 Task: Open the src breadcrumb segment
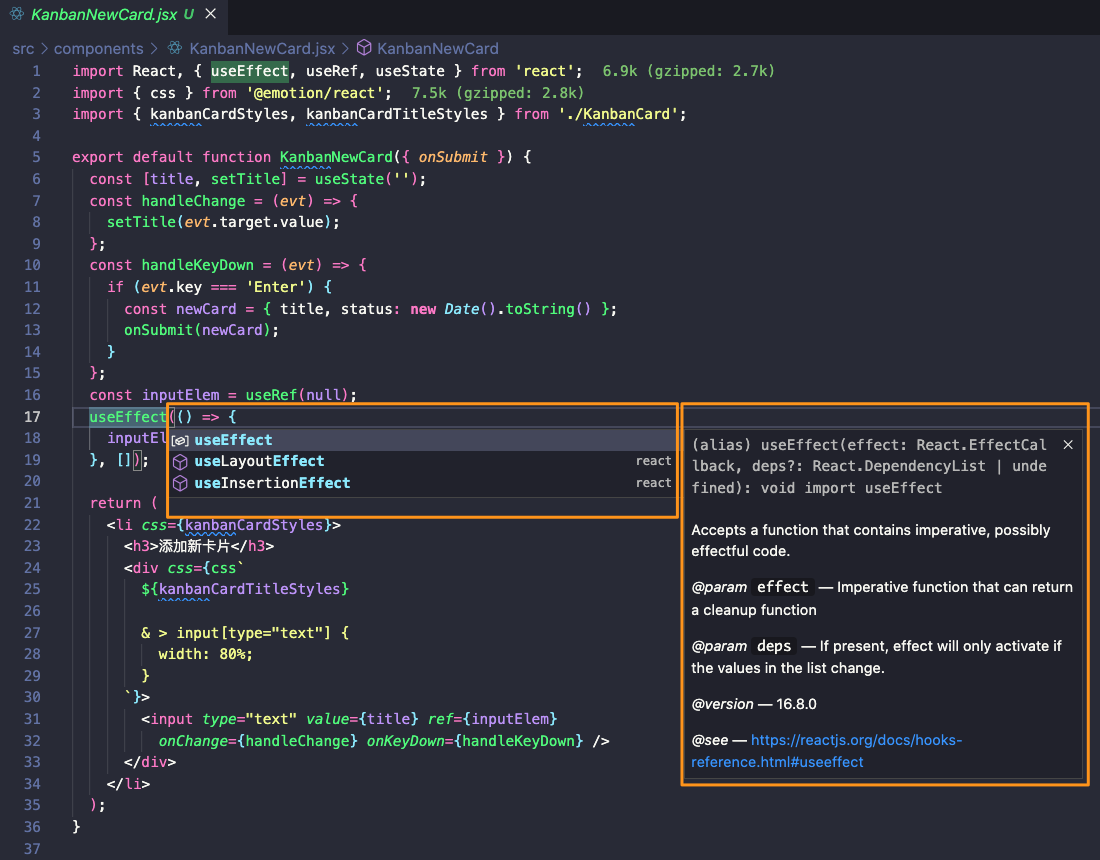[23, 48]
